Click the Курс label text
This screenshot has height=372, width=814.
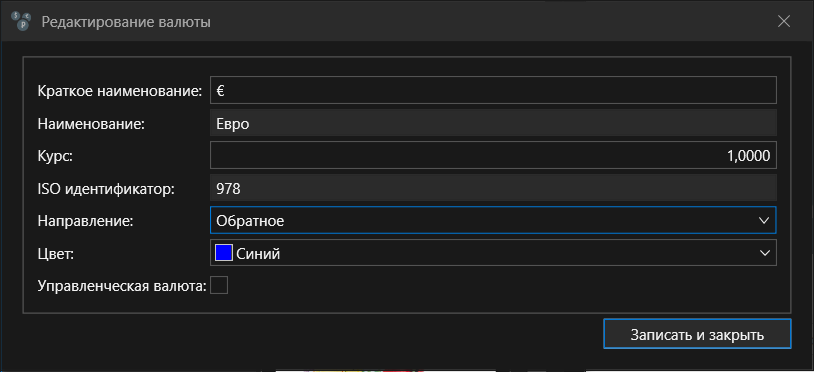coord(55,156)
